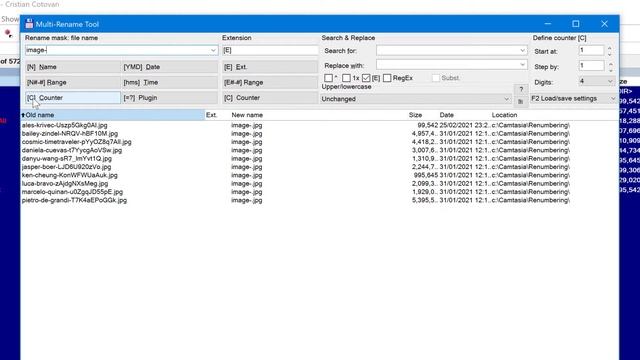Screen dimensions: 640x360
Task: Sort by the Old name column header
Action: [x=113, y=115]
